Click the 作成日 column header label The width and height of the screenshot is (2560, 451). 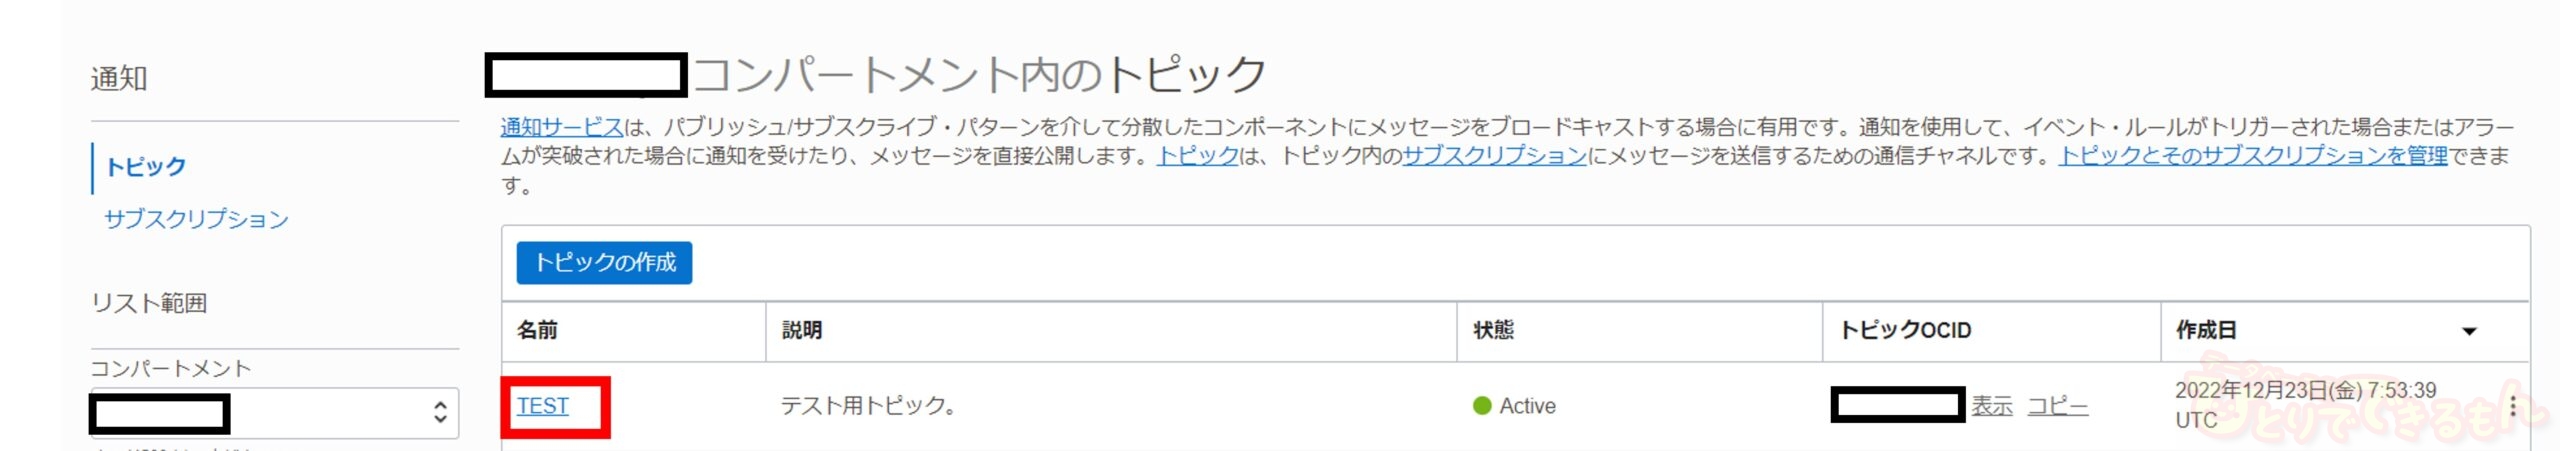2206,331
